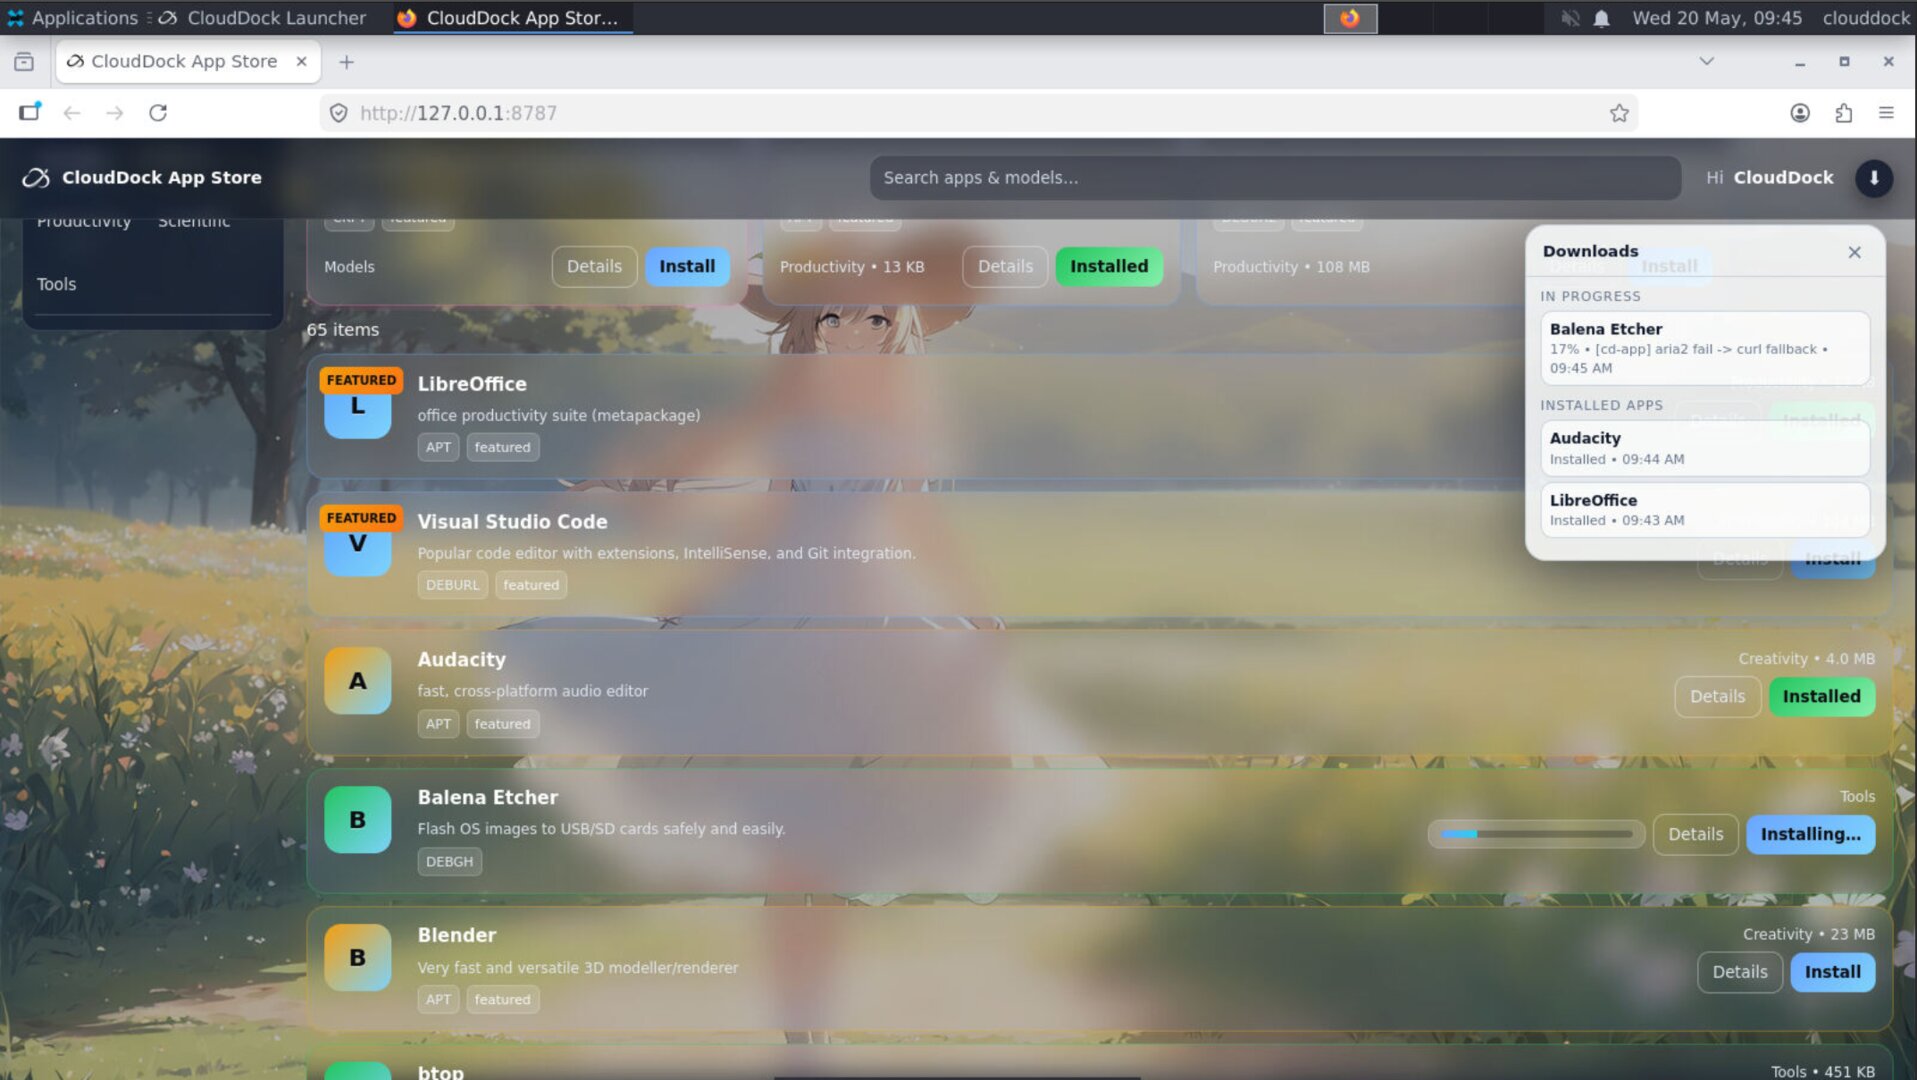Click the Installed button for Audacity
Screen dimensions: 1917x1080
coord(1821,697)
